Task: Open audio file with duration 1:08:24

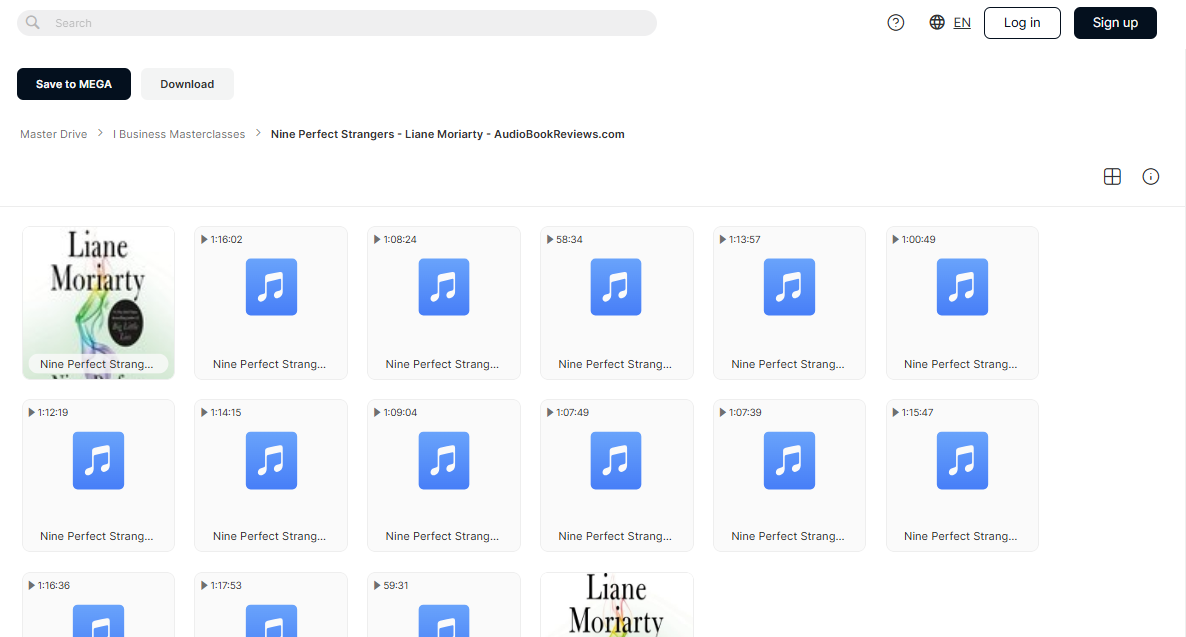Action: click(x=444, y=303)
